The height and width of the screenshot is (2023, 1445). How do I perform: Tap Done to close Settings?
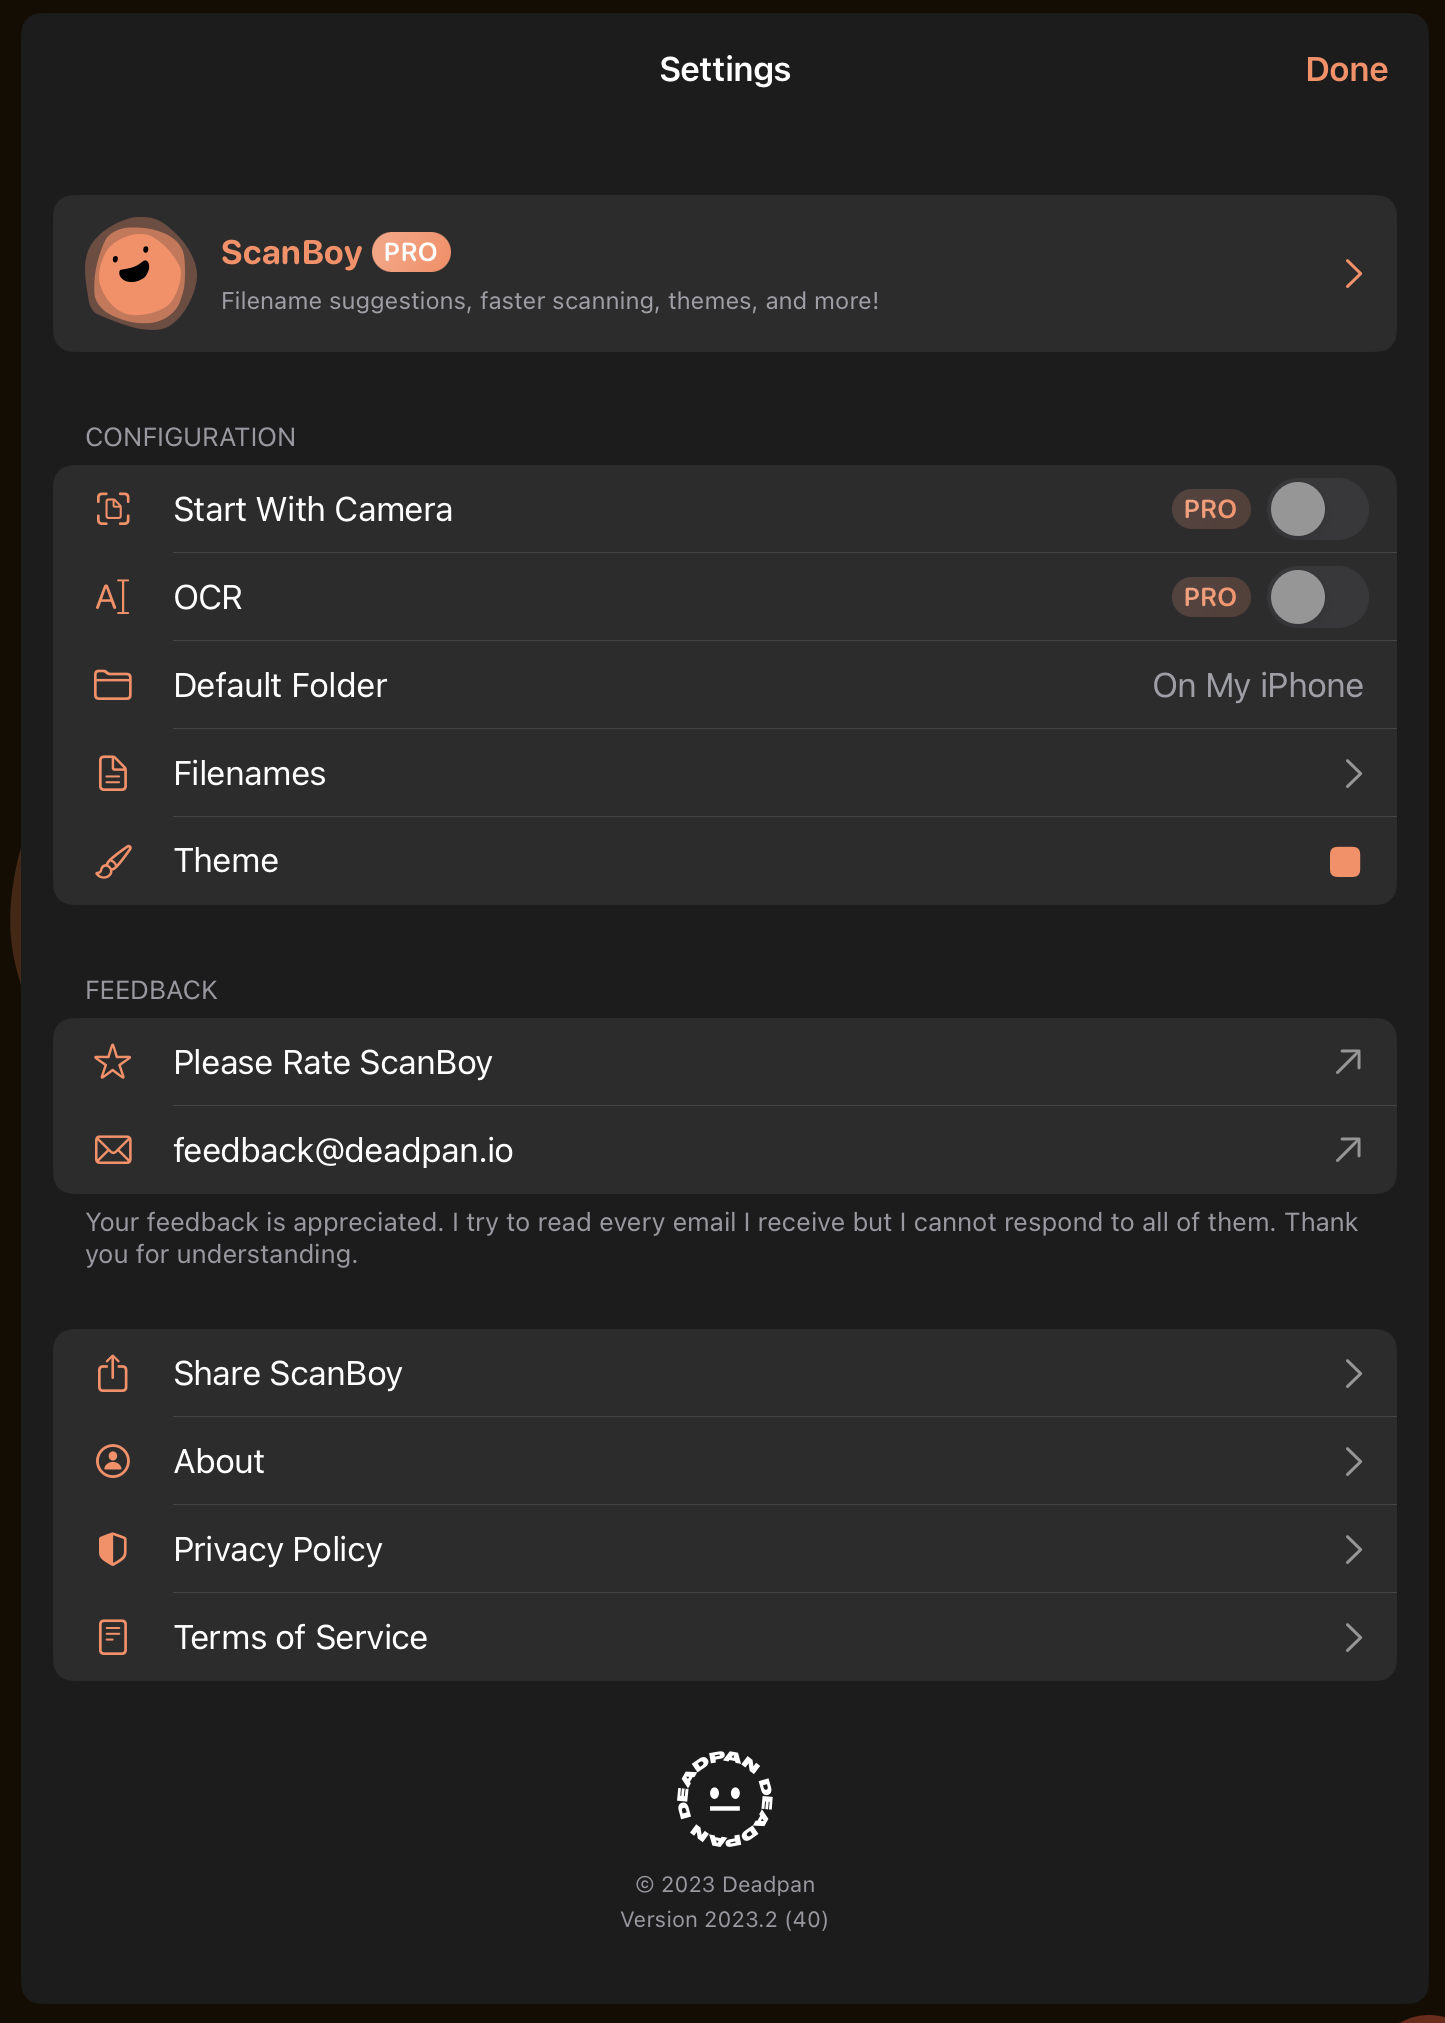[1346, 69]
